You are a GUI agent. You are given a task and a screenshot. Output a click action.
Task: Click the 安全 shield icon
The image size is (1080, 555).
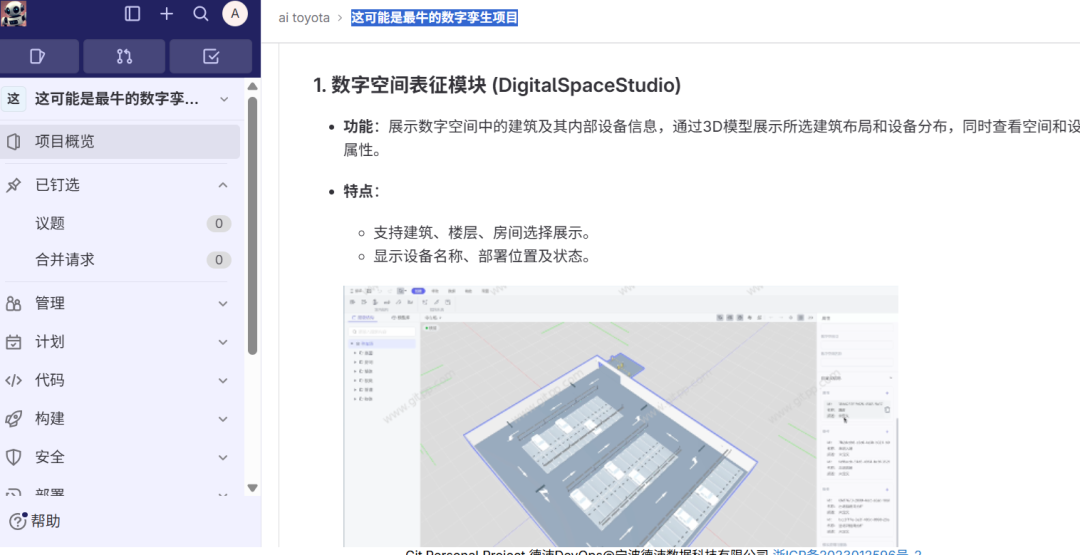13,457
